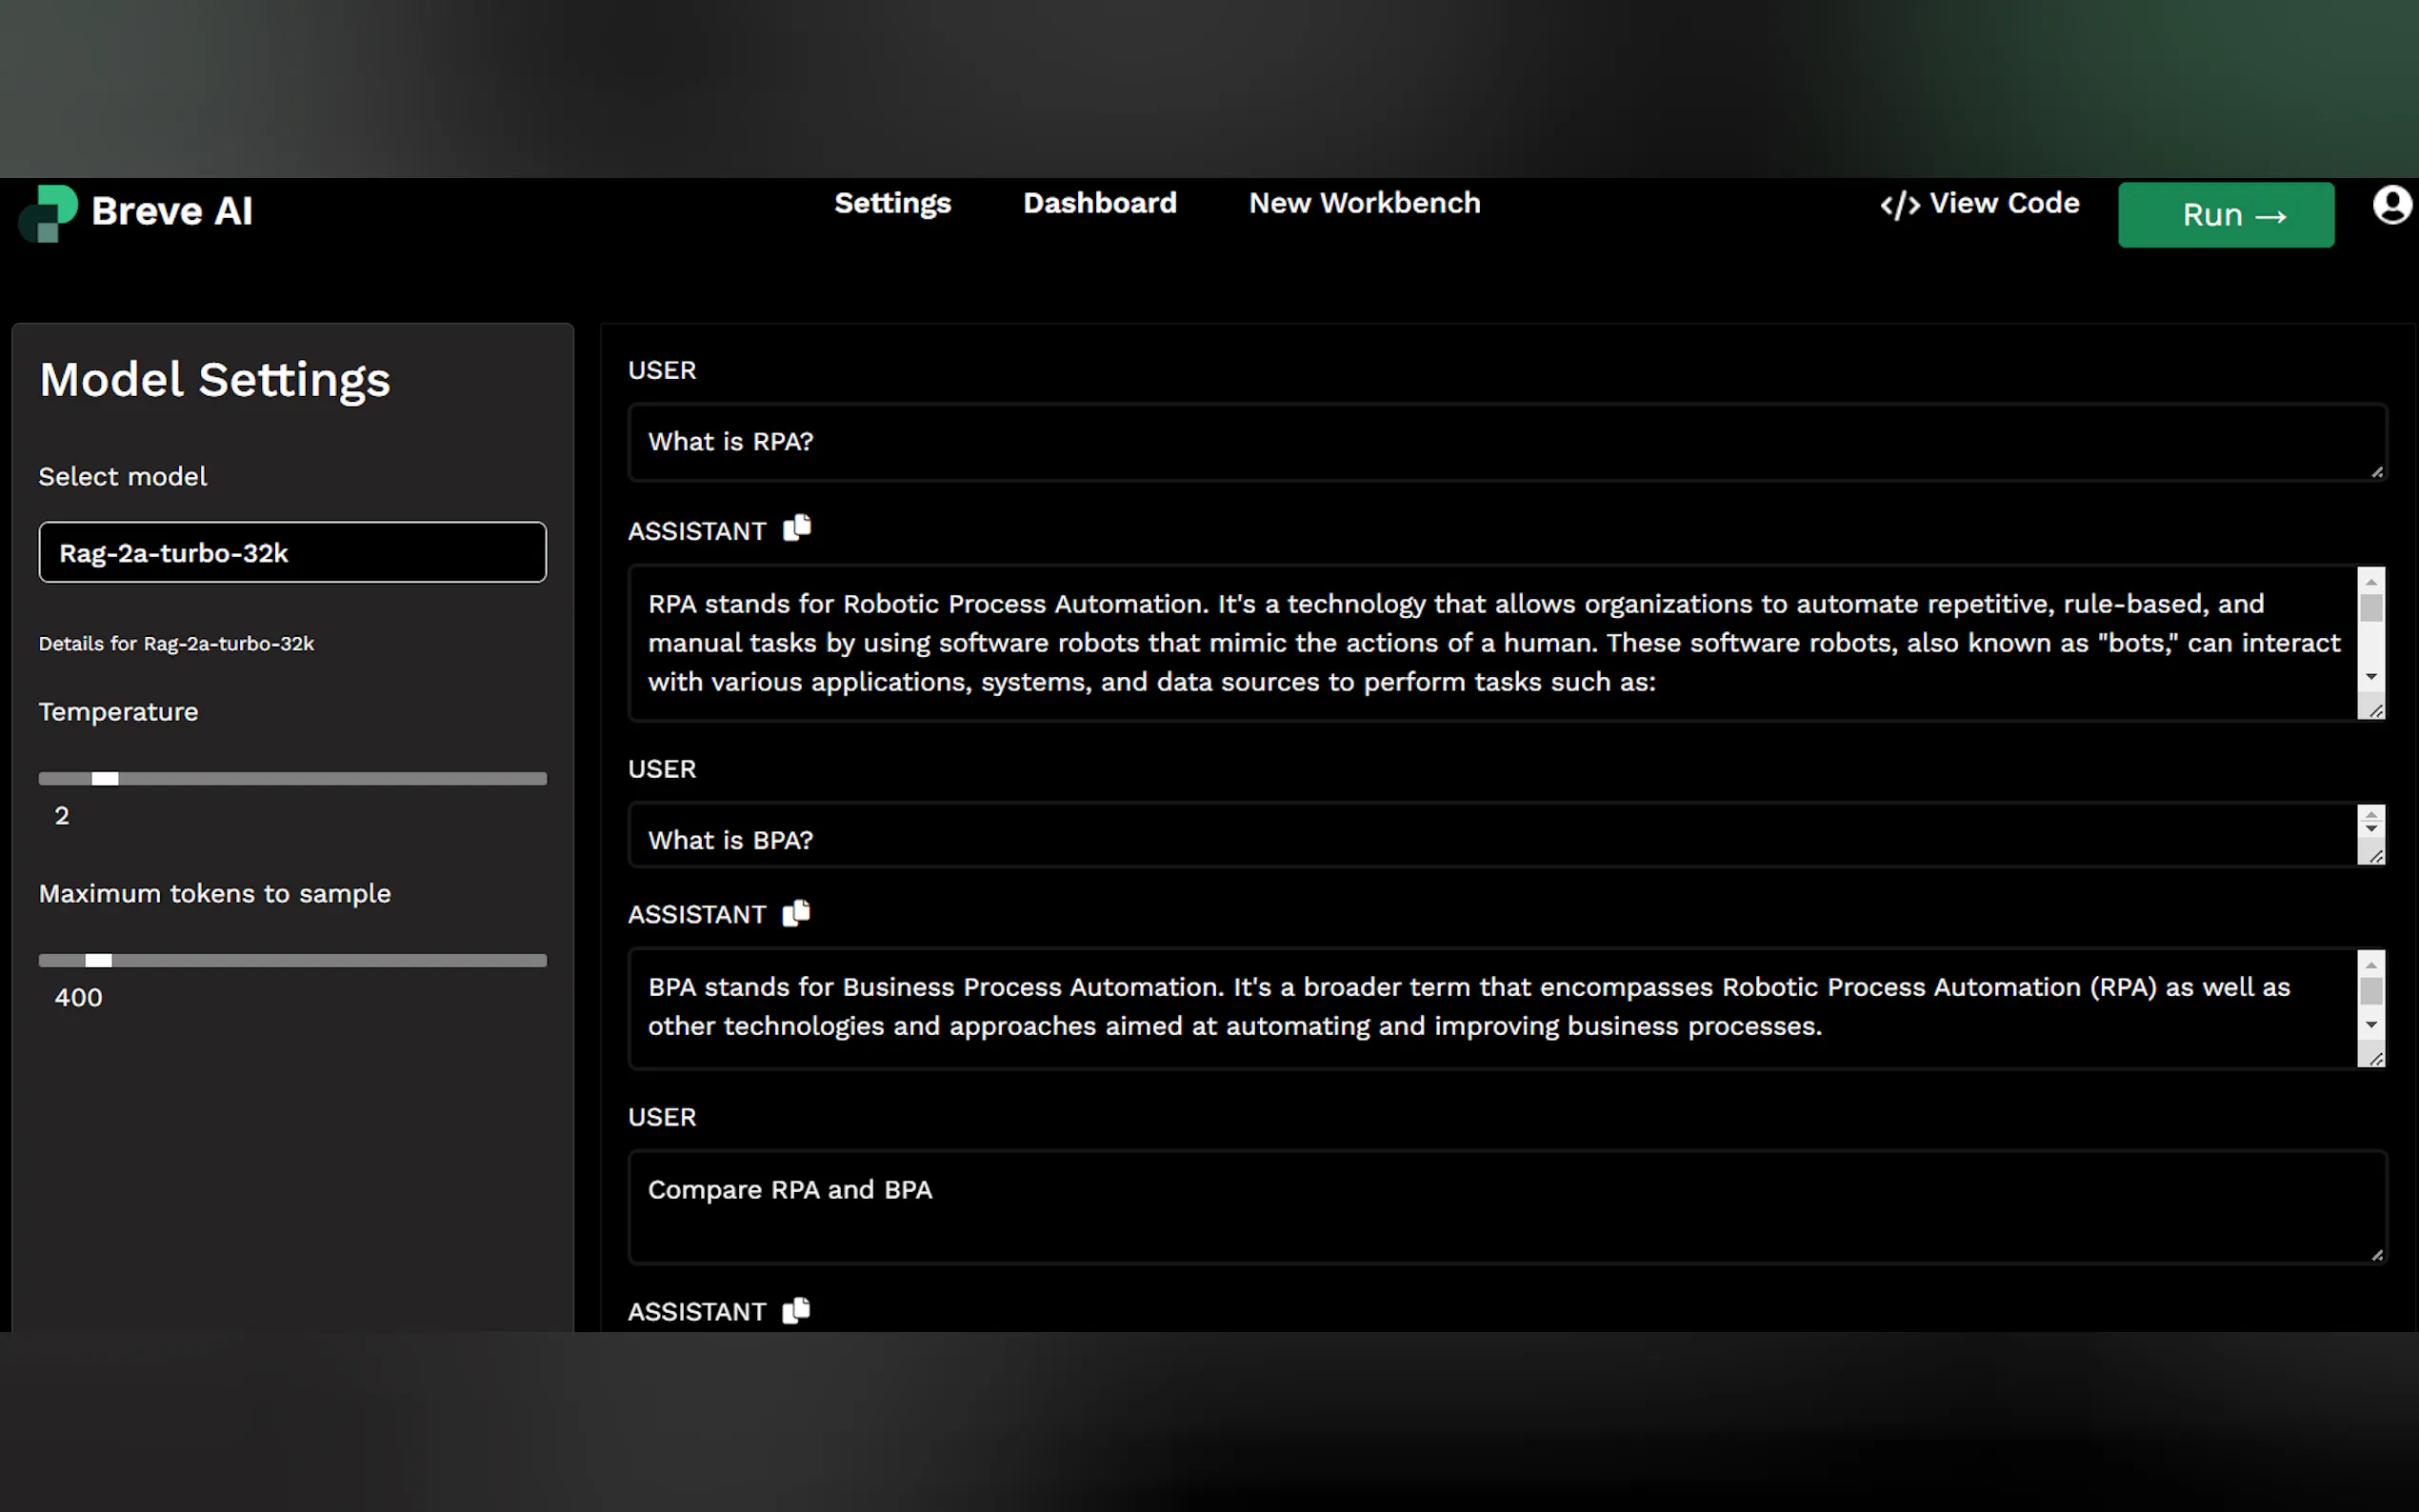2419x1512 pixels.
Task: Open the Settings menu item
Action: pos(892,203)
